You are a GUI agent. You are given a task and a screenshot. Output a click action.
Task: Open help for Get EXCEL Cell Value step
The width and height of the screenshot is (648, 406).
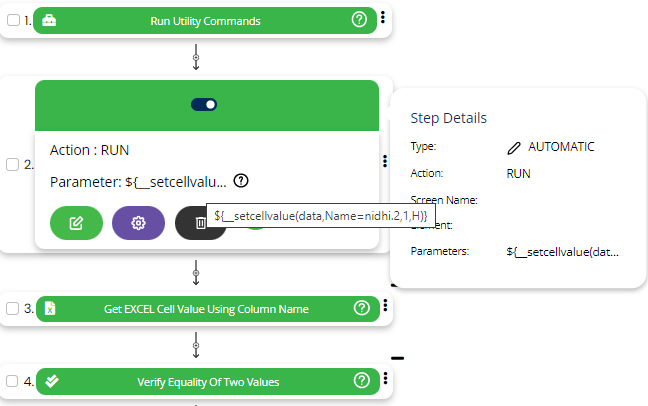point(361,309)
